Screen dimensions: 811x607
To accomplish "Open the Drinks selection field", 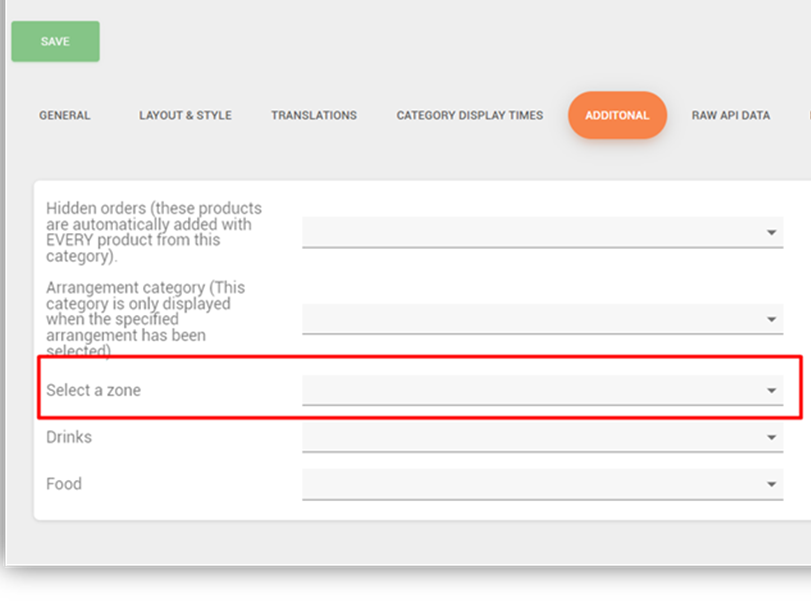I will (x=530, y=437).
